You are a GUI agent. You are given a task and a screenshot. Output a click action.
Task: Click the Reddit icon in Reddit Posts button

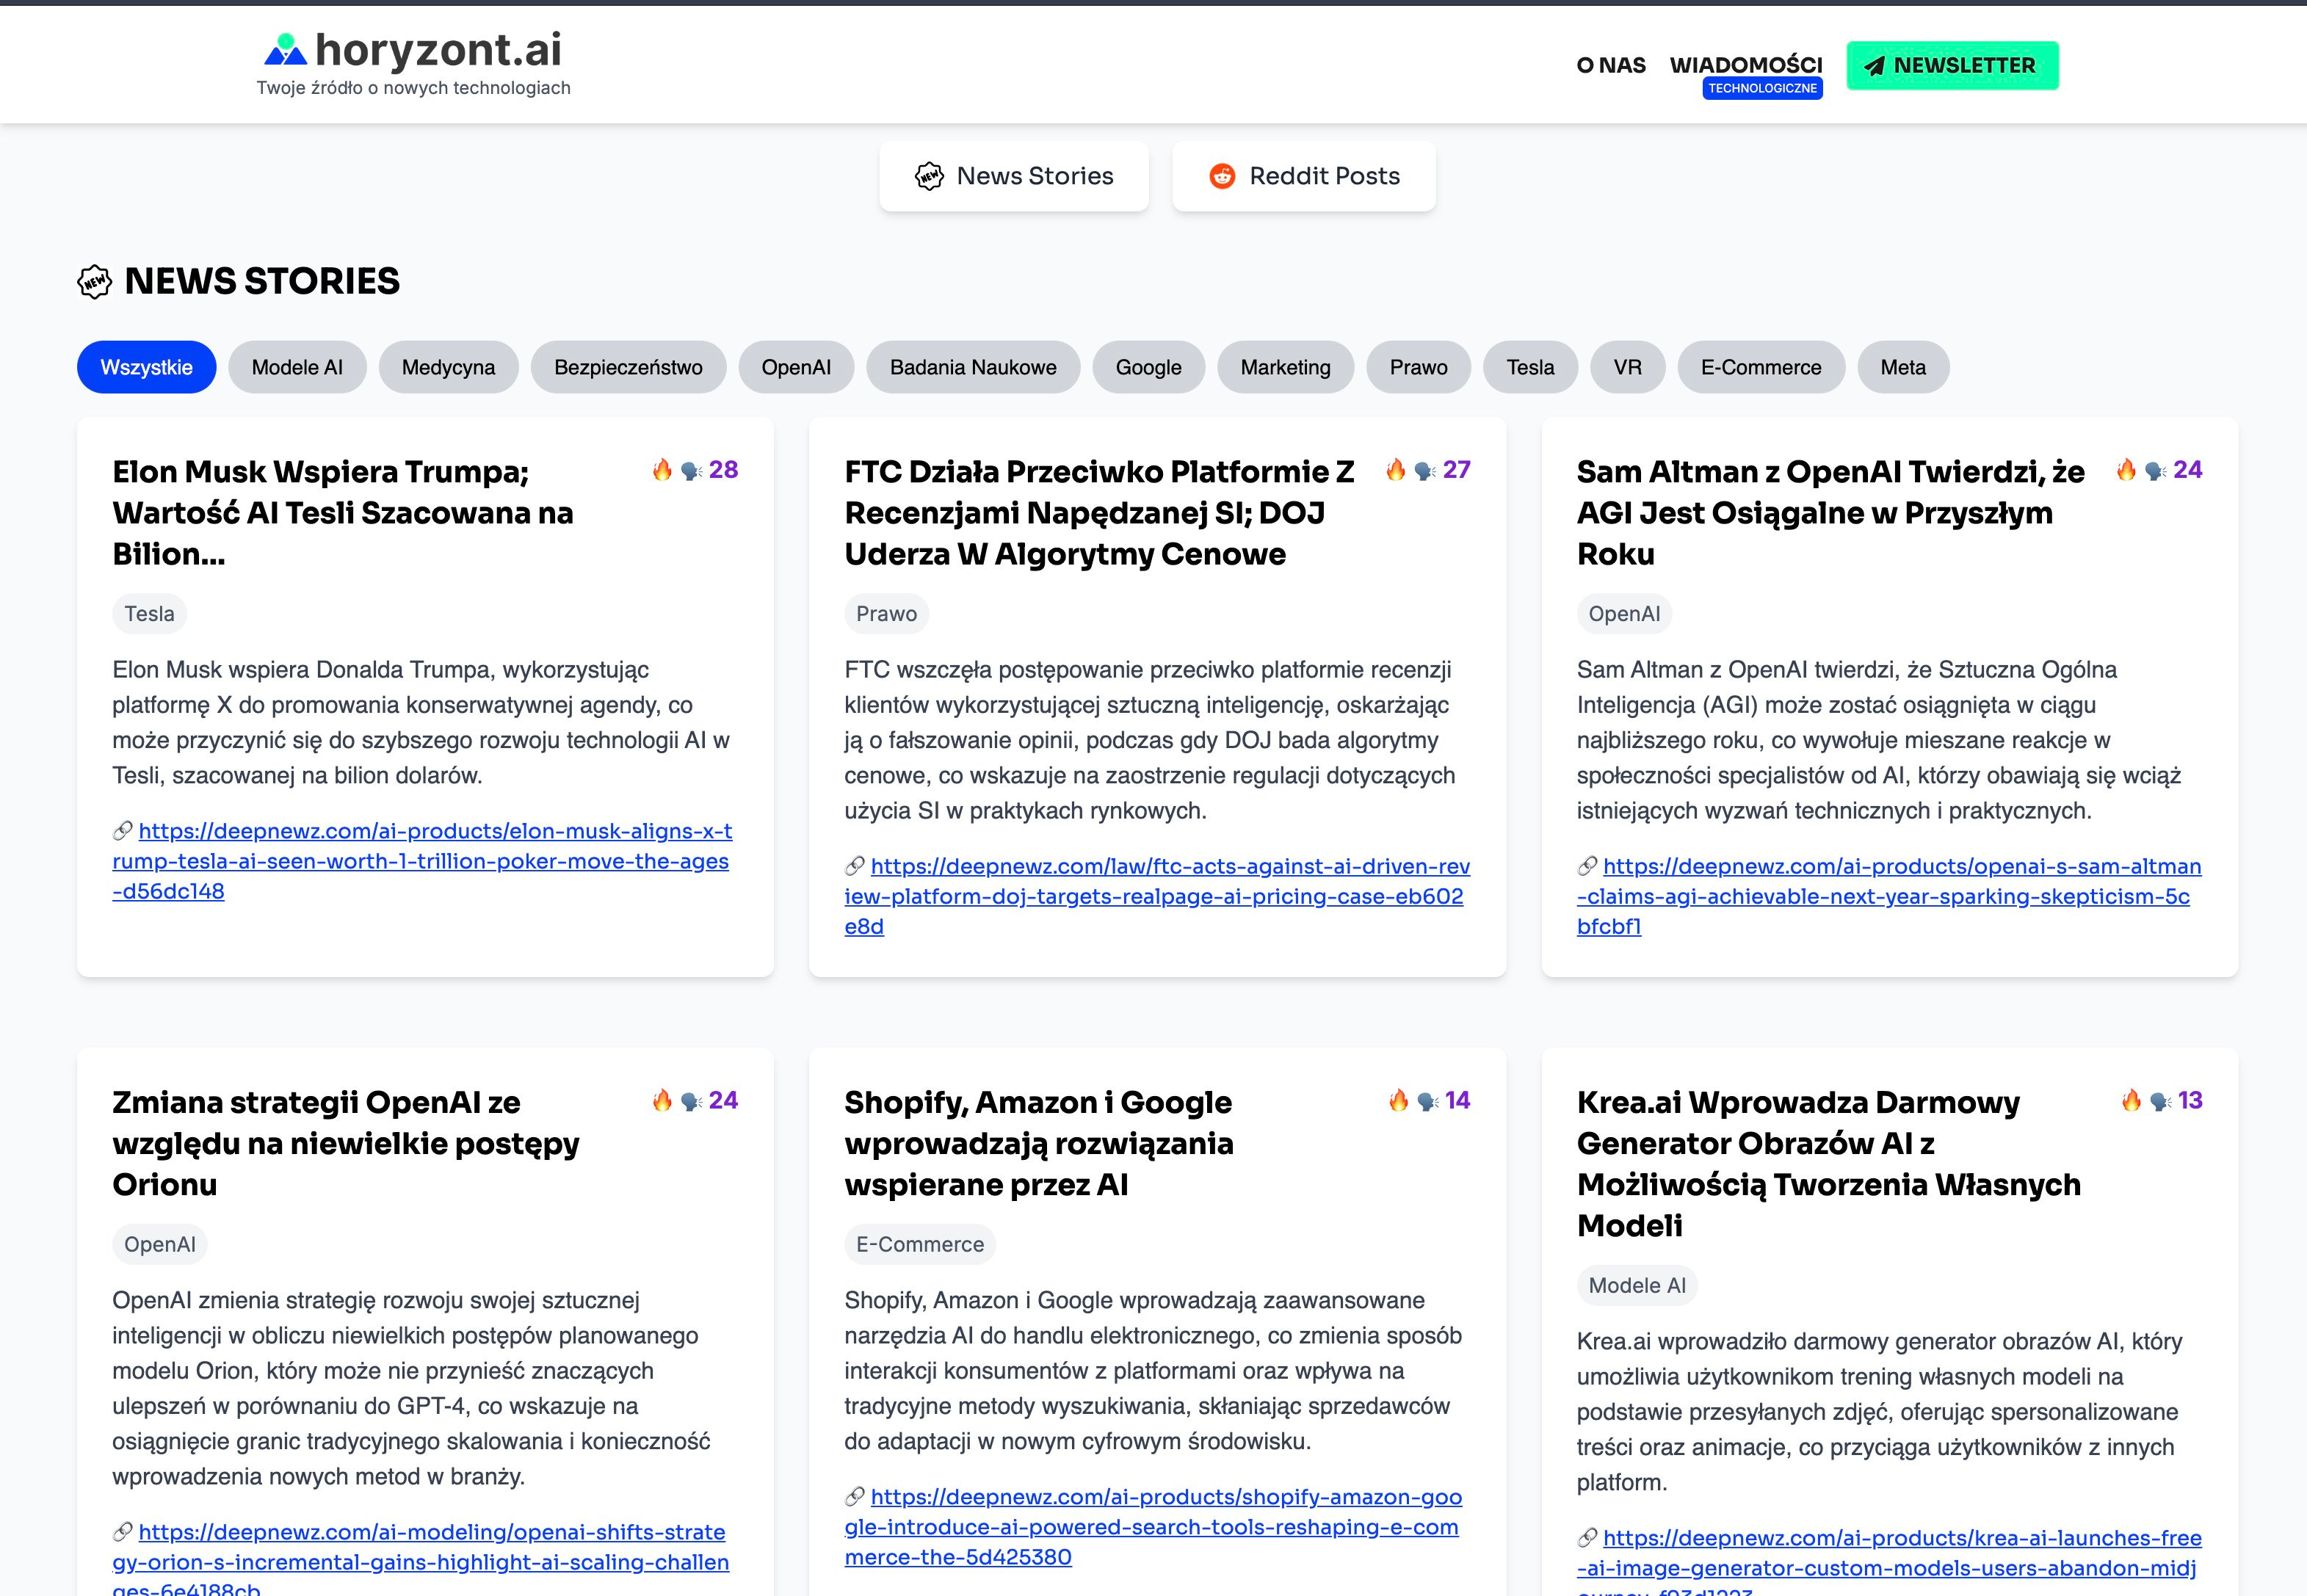tap(1222, 176)
